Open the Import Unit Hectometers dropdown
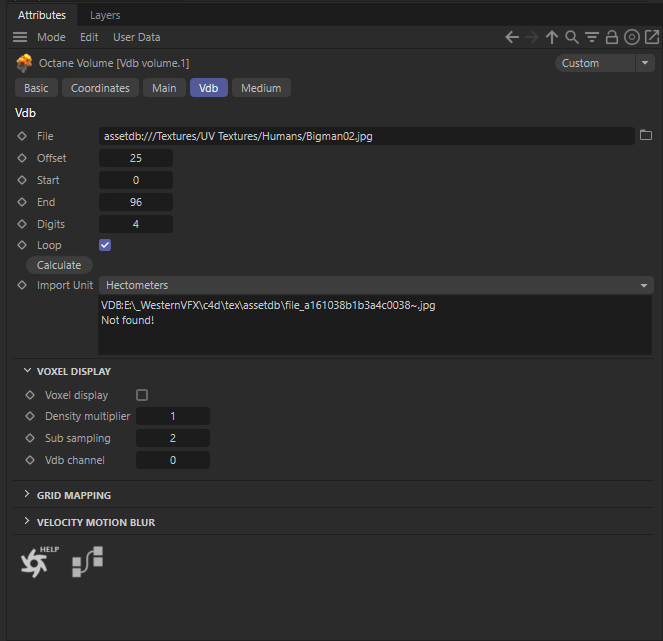The image size is (663, 641). click(x=375, y=285)
